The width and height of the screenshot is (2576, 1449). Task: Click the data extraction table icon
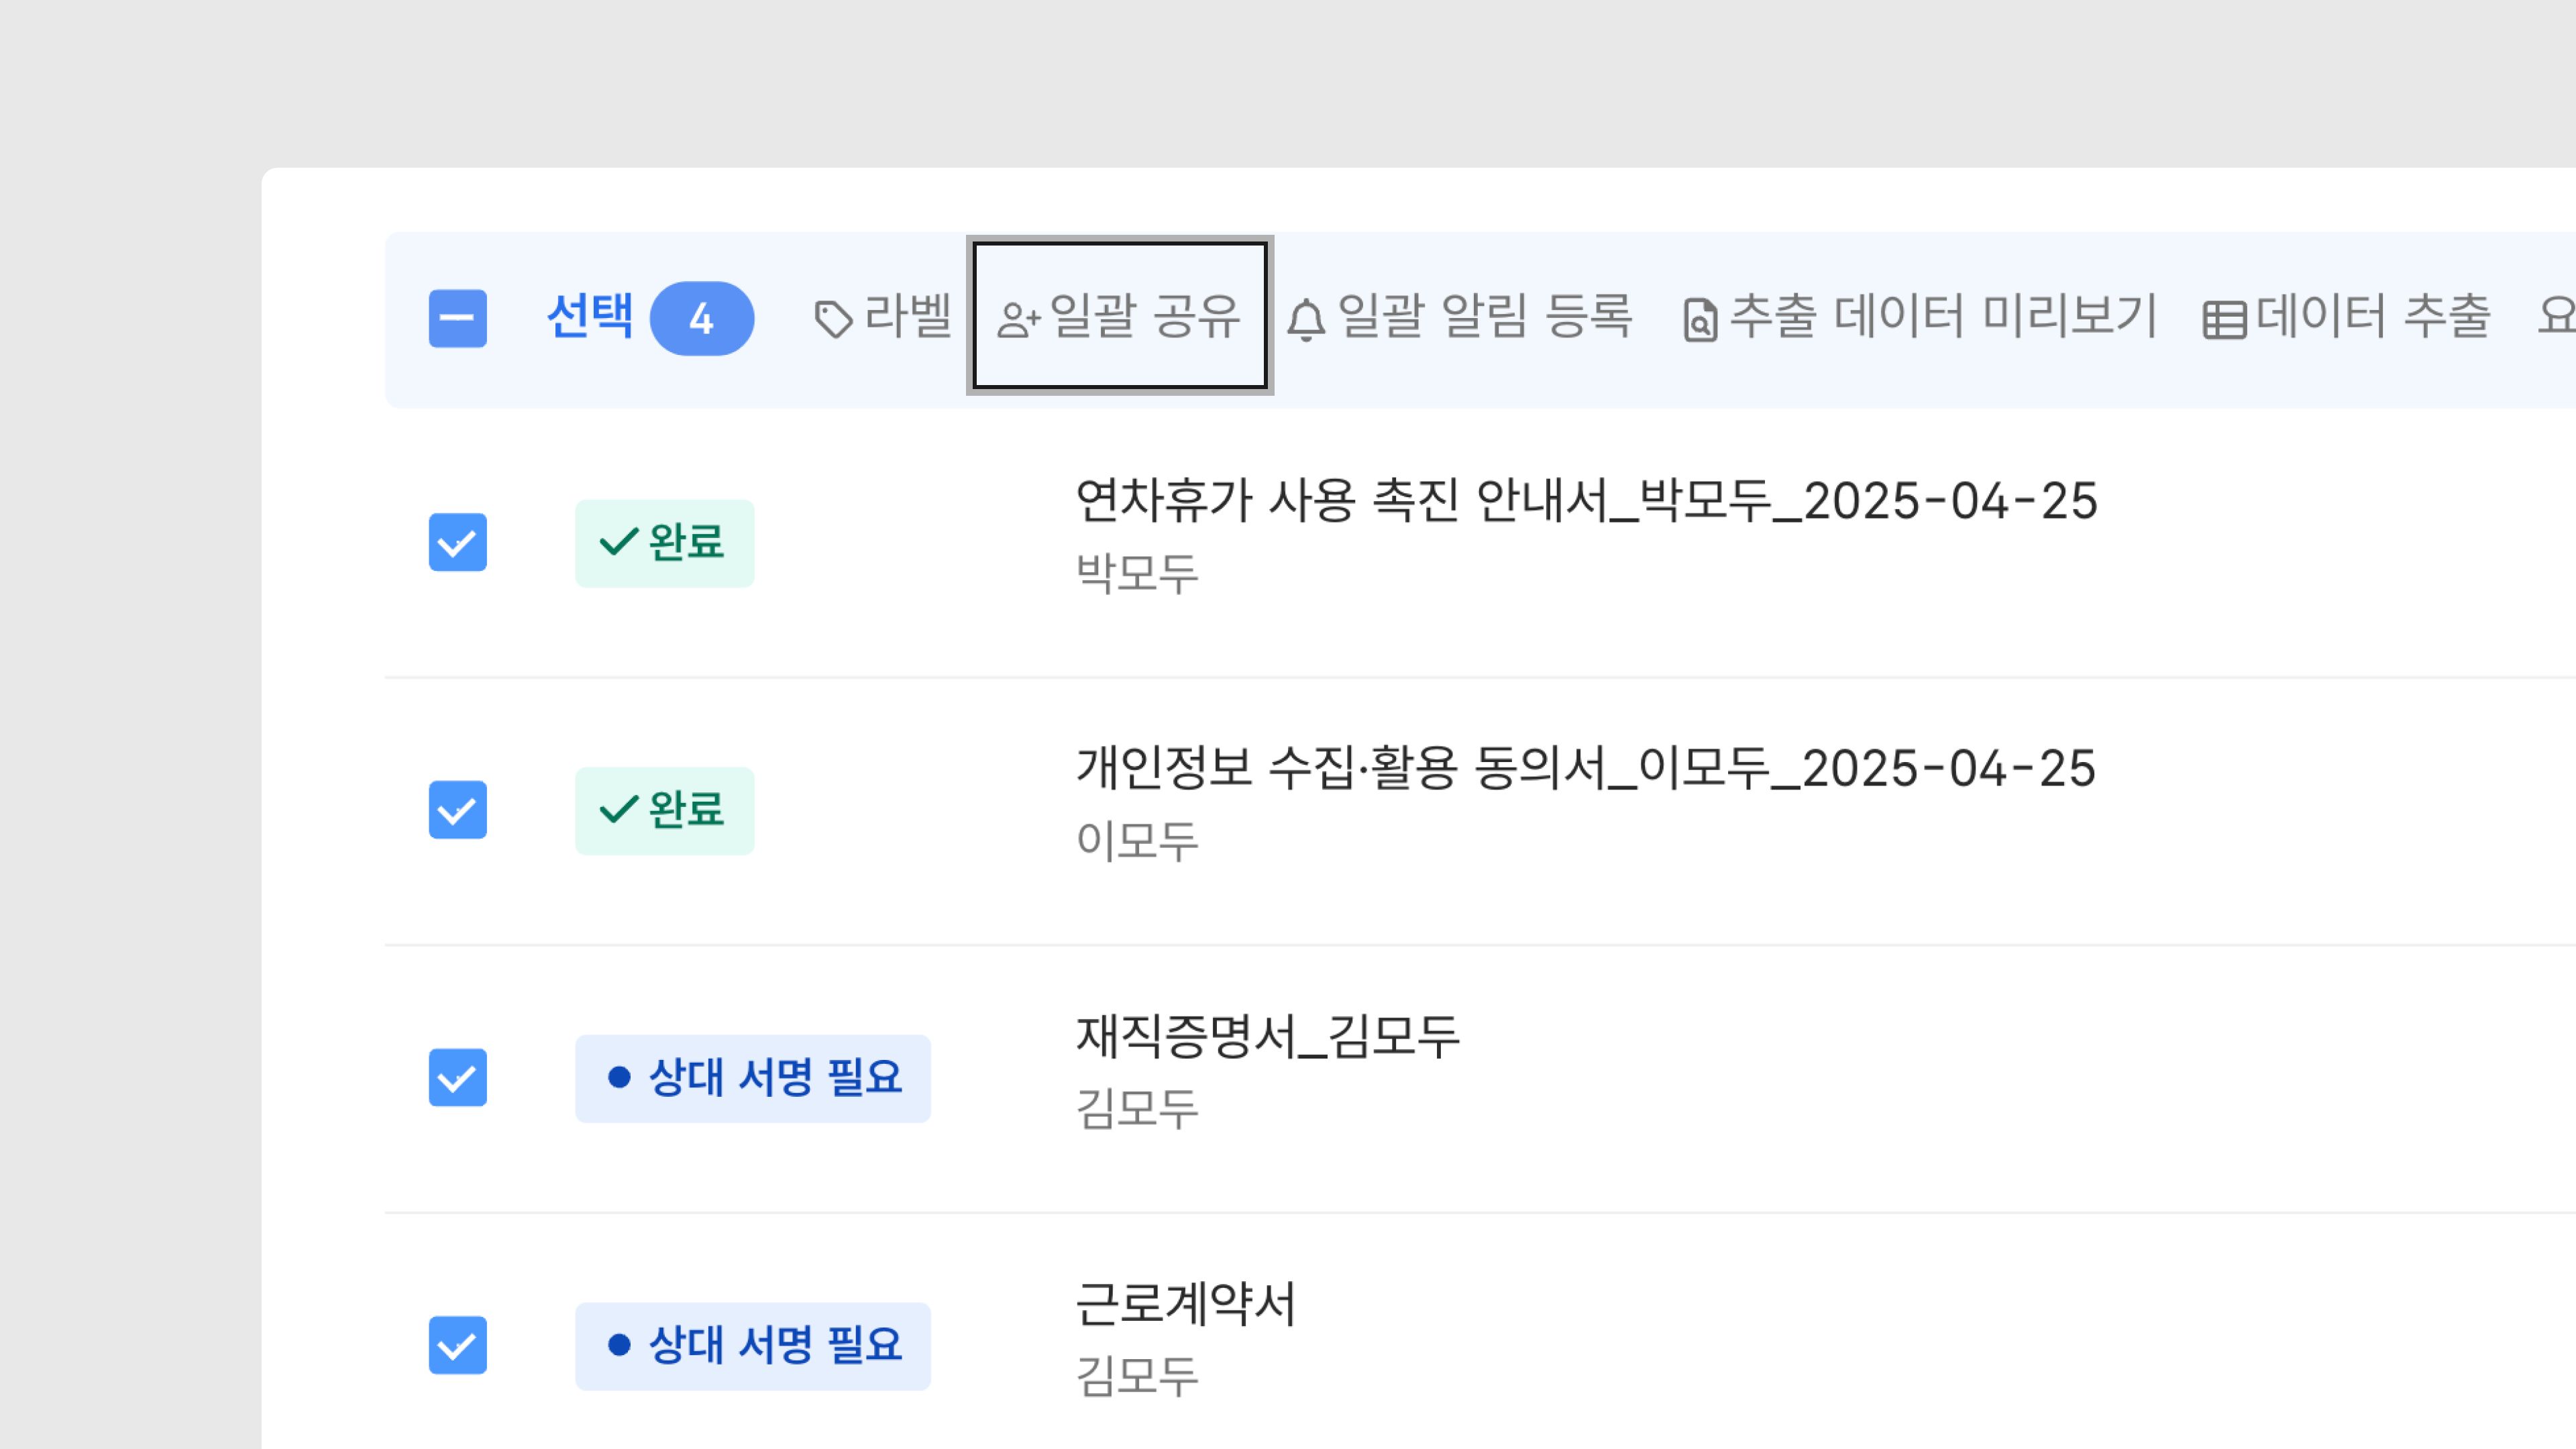point(2224,320)
